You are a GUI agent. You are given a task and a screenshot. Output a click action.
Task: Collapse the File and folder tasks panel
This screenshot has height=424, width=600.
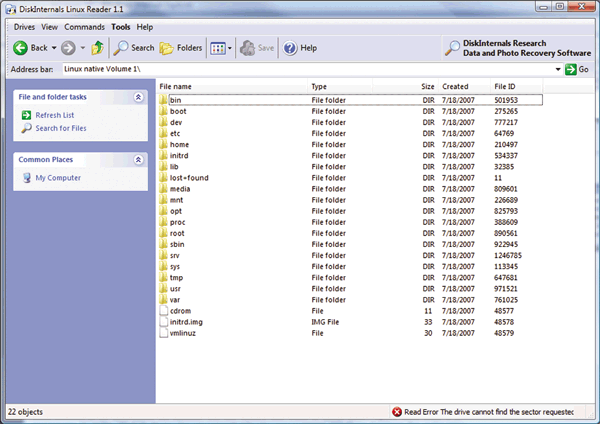click(x=138, y=97)
